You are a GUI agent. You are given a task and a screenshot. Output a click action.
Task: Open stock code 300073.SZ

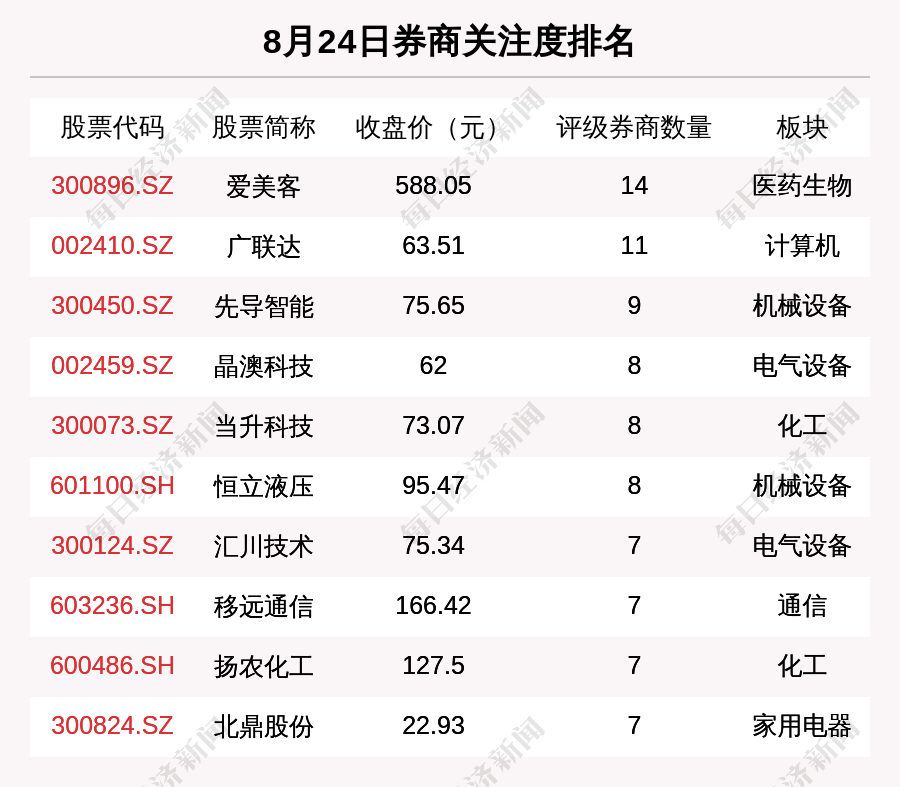point(112,426)
